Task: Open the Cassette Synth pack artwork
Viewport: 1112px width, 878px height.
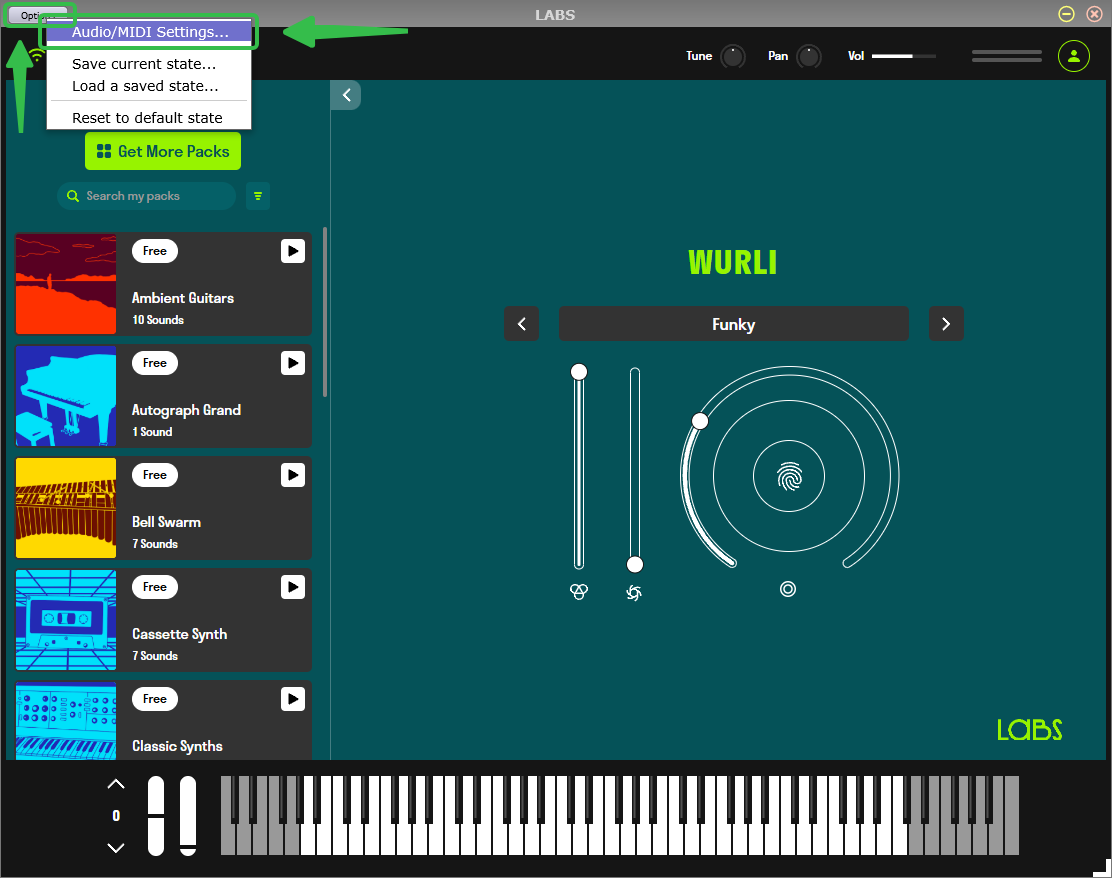Action: (x=66, y=620)
